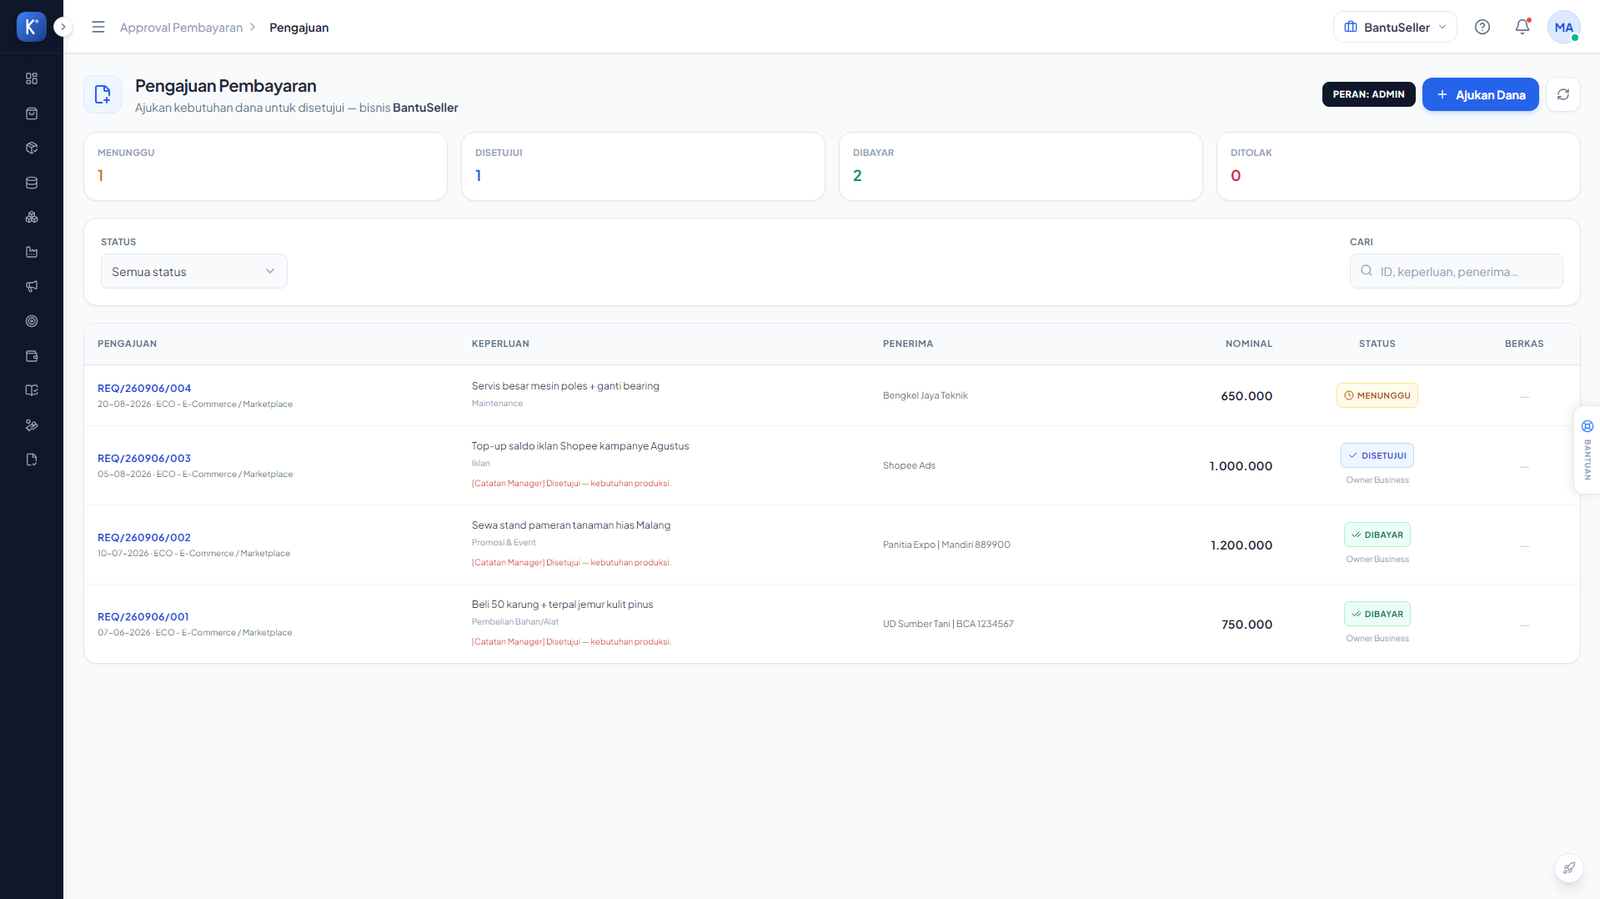Toggle the hamburger menu icon

[x=98, y=27]
